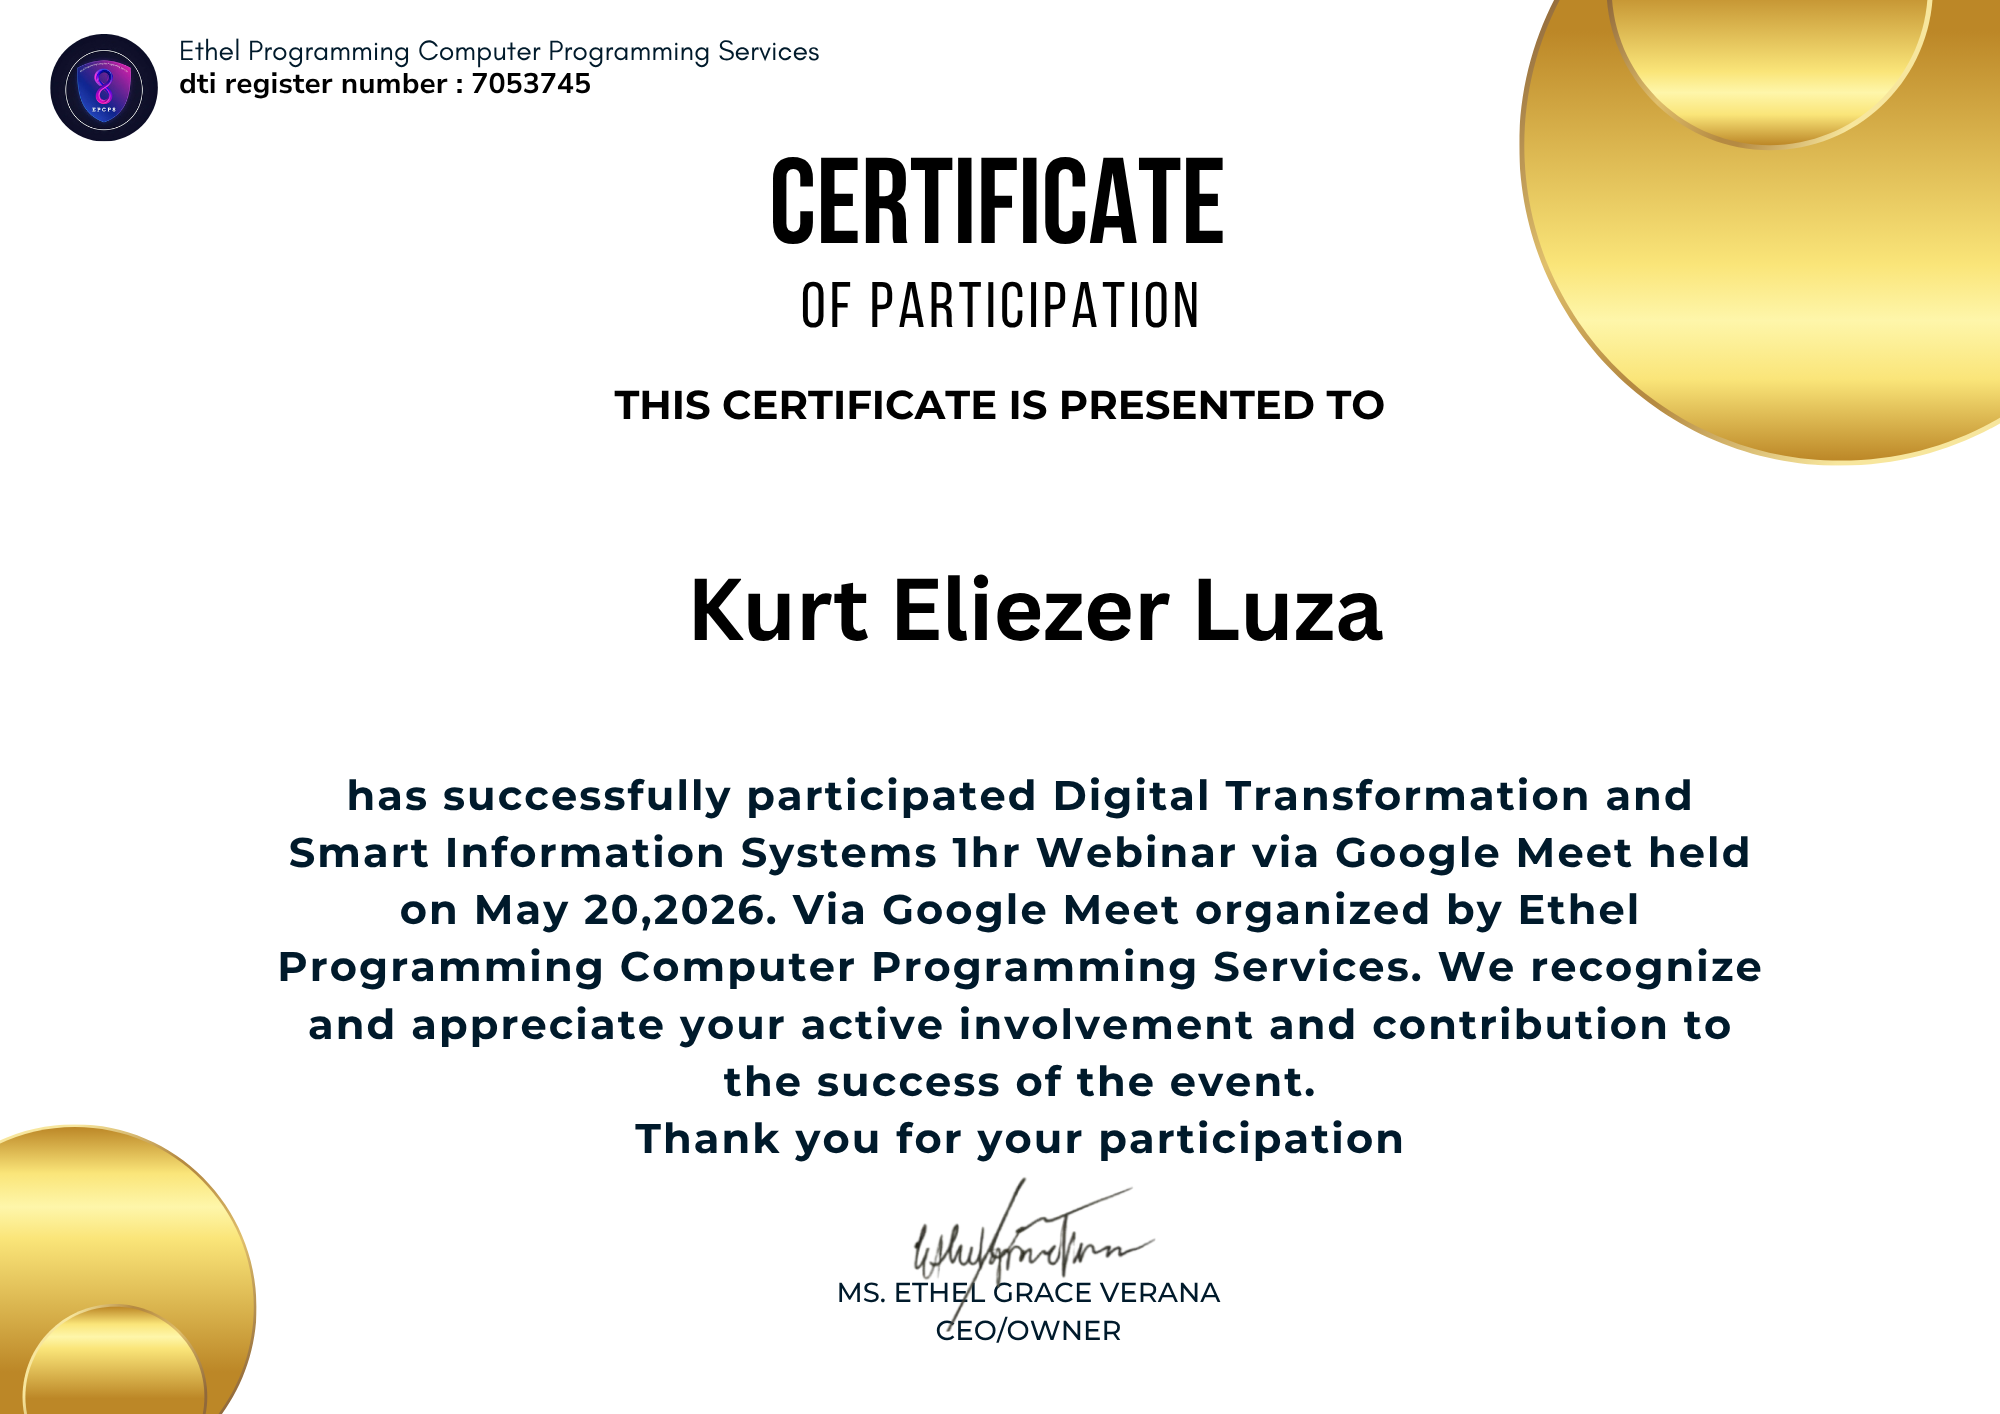Click line starting 'Smart Information Systems 1hr Webinar'

[x=1020, y=853]
